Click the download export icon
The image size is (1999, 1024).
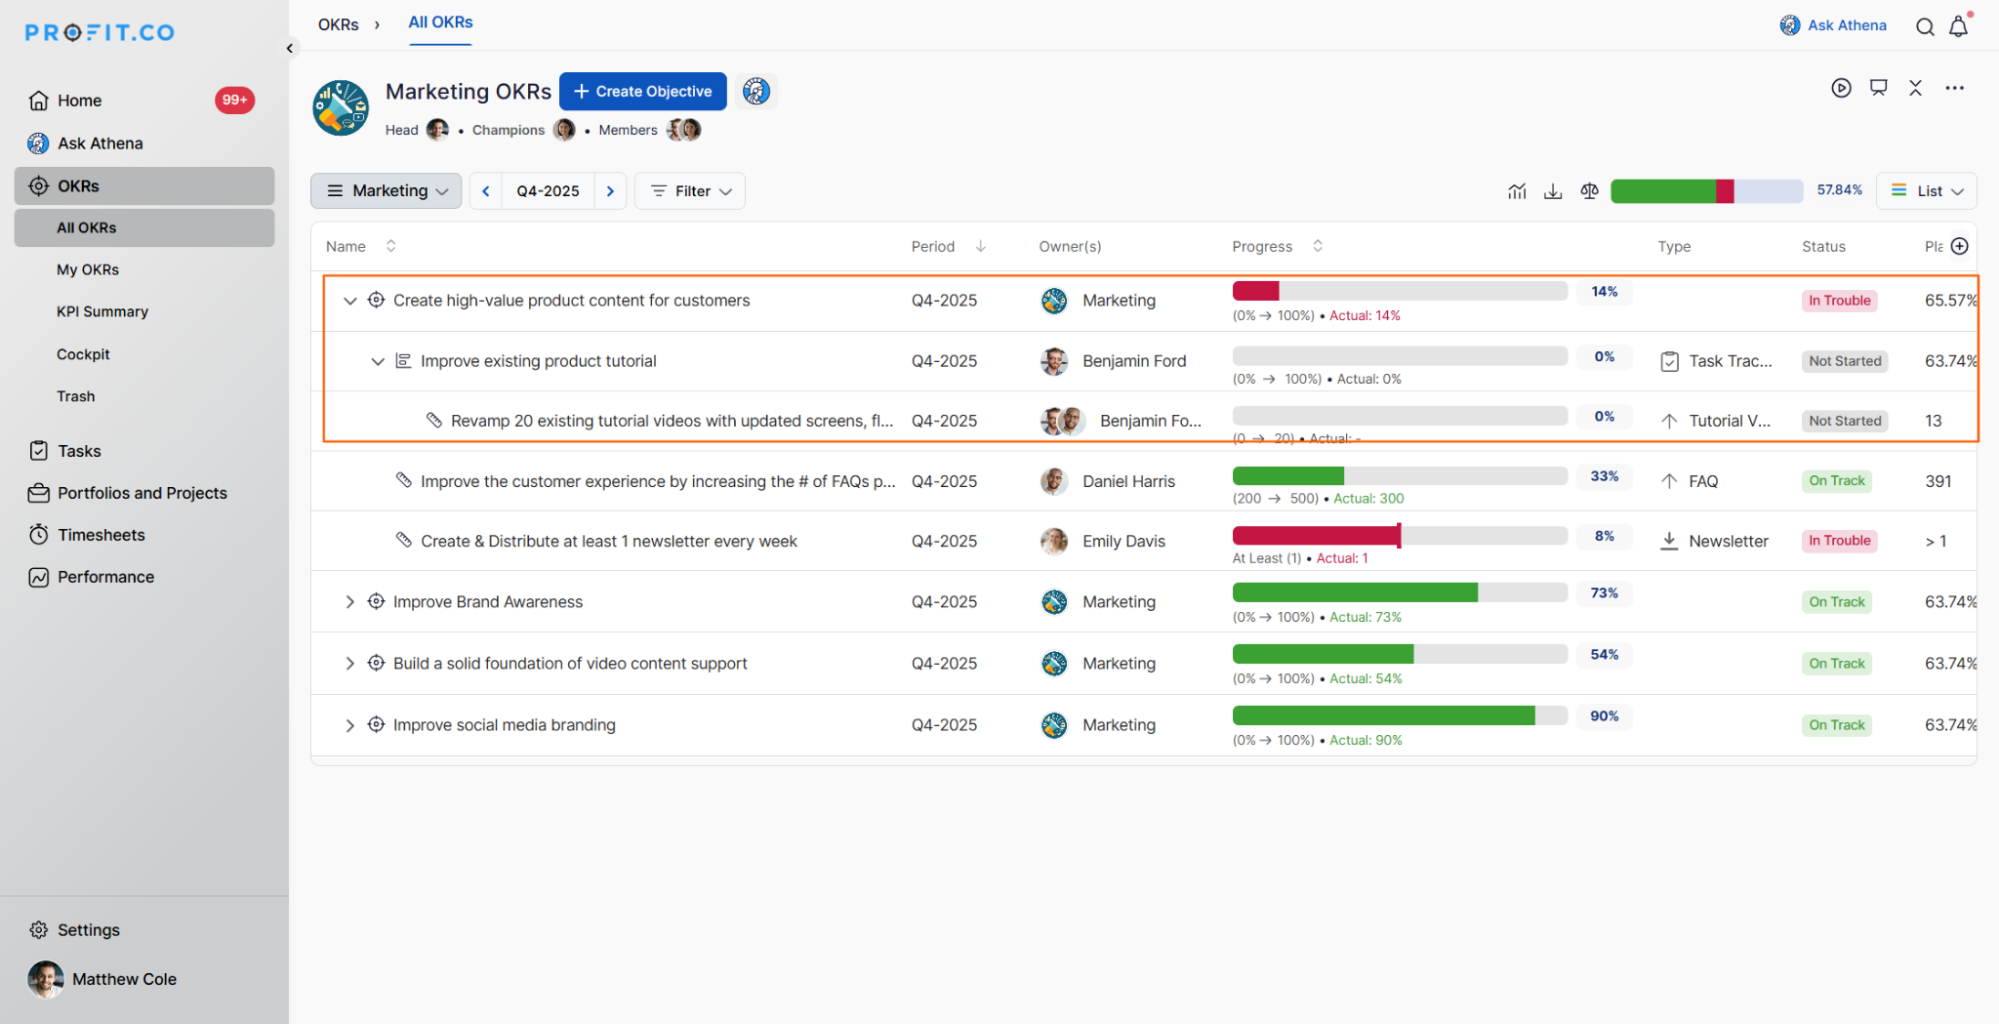[x=1552, y=191]
